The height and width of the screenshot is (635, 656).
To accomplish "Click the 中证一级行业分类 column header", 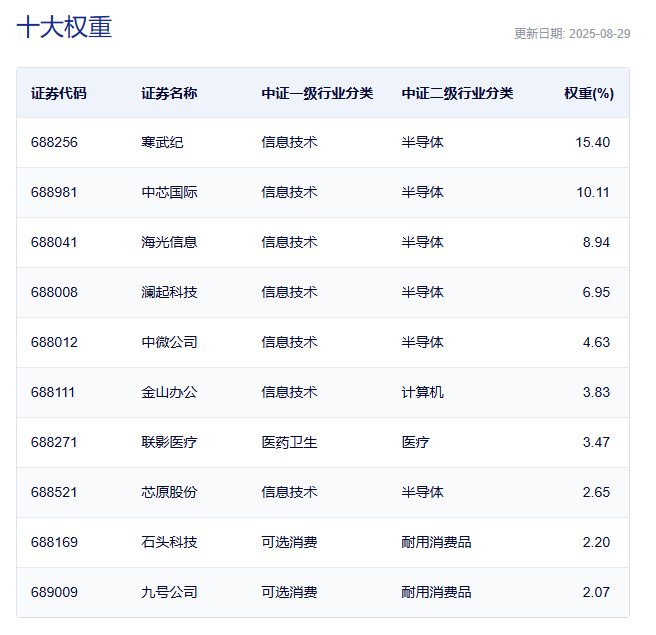I will [x=317, y=93].
